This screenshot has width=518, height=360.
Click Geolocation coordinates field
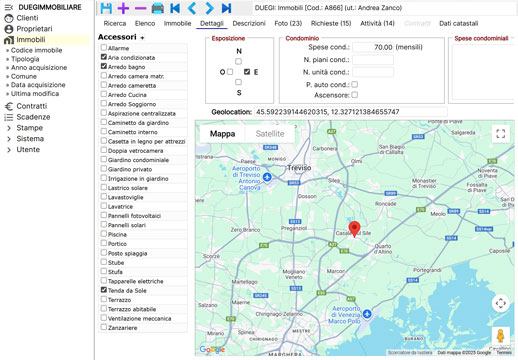click(x=350, y=112)
